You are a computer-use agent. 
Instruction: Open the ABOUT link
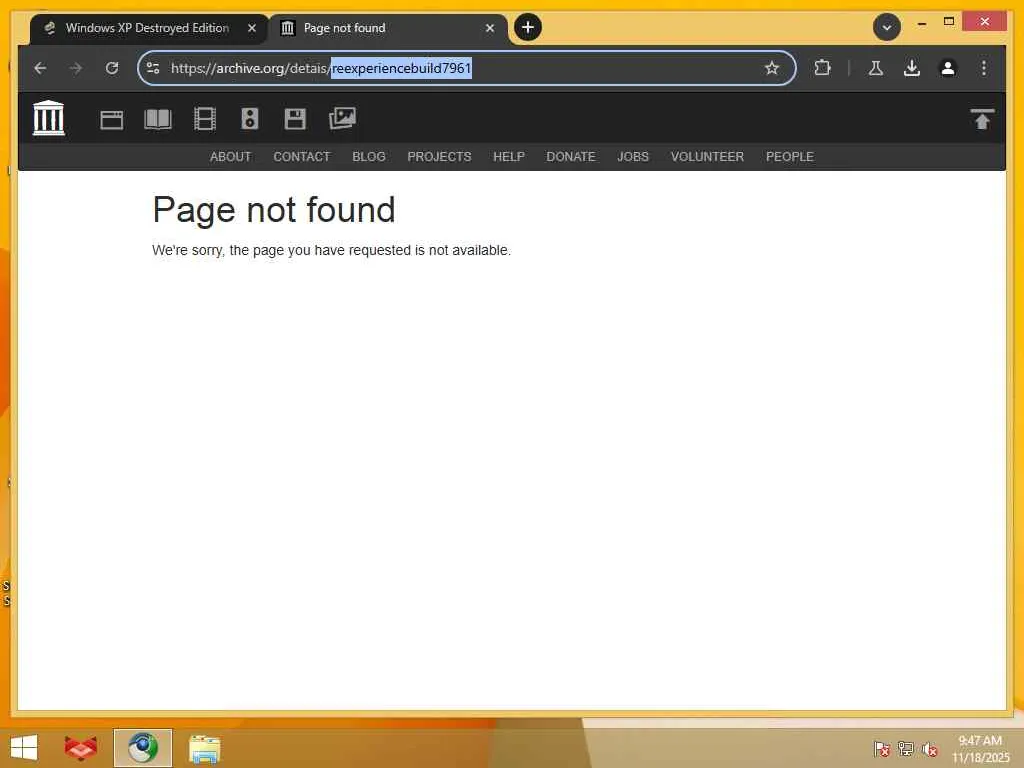[x=231, y=157]
